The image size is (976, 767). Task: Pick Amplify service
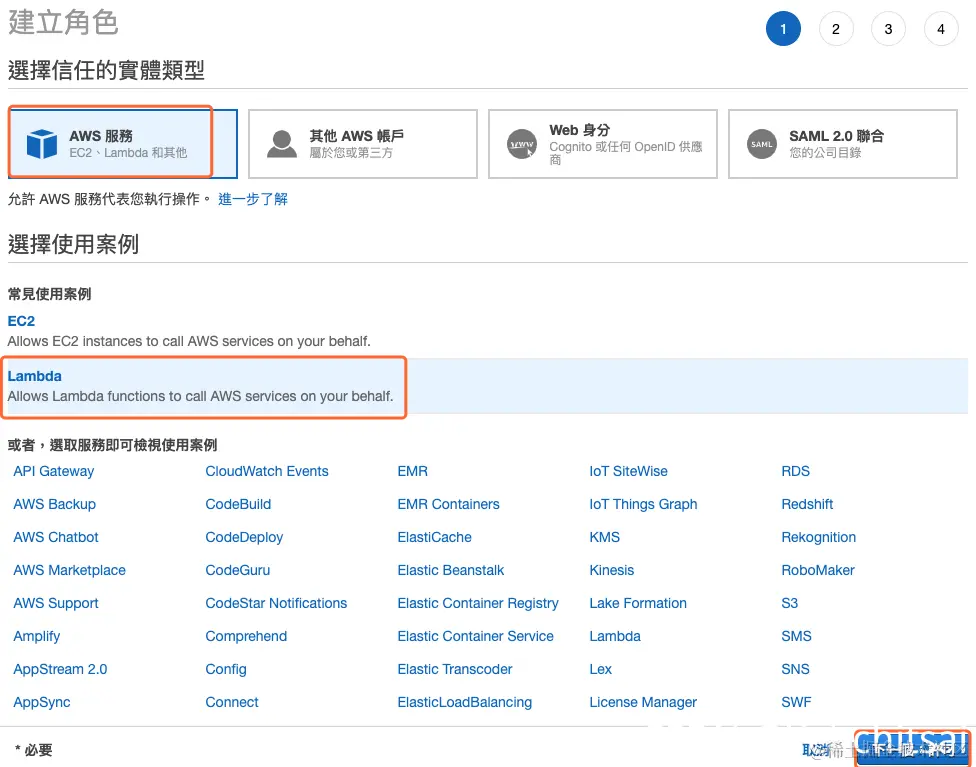[37, 636]
